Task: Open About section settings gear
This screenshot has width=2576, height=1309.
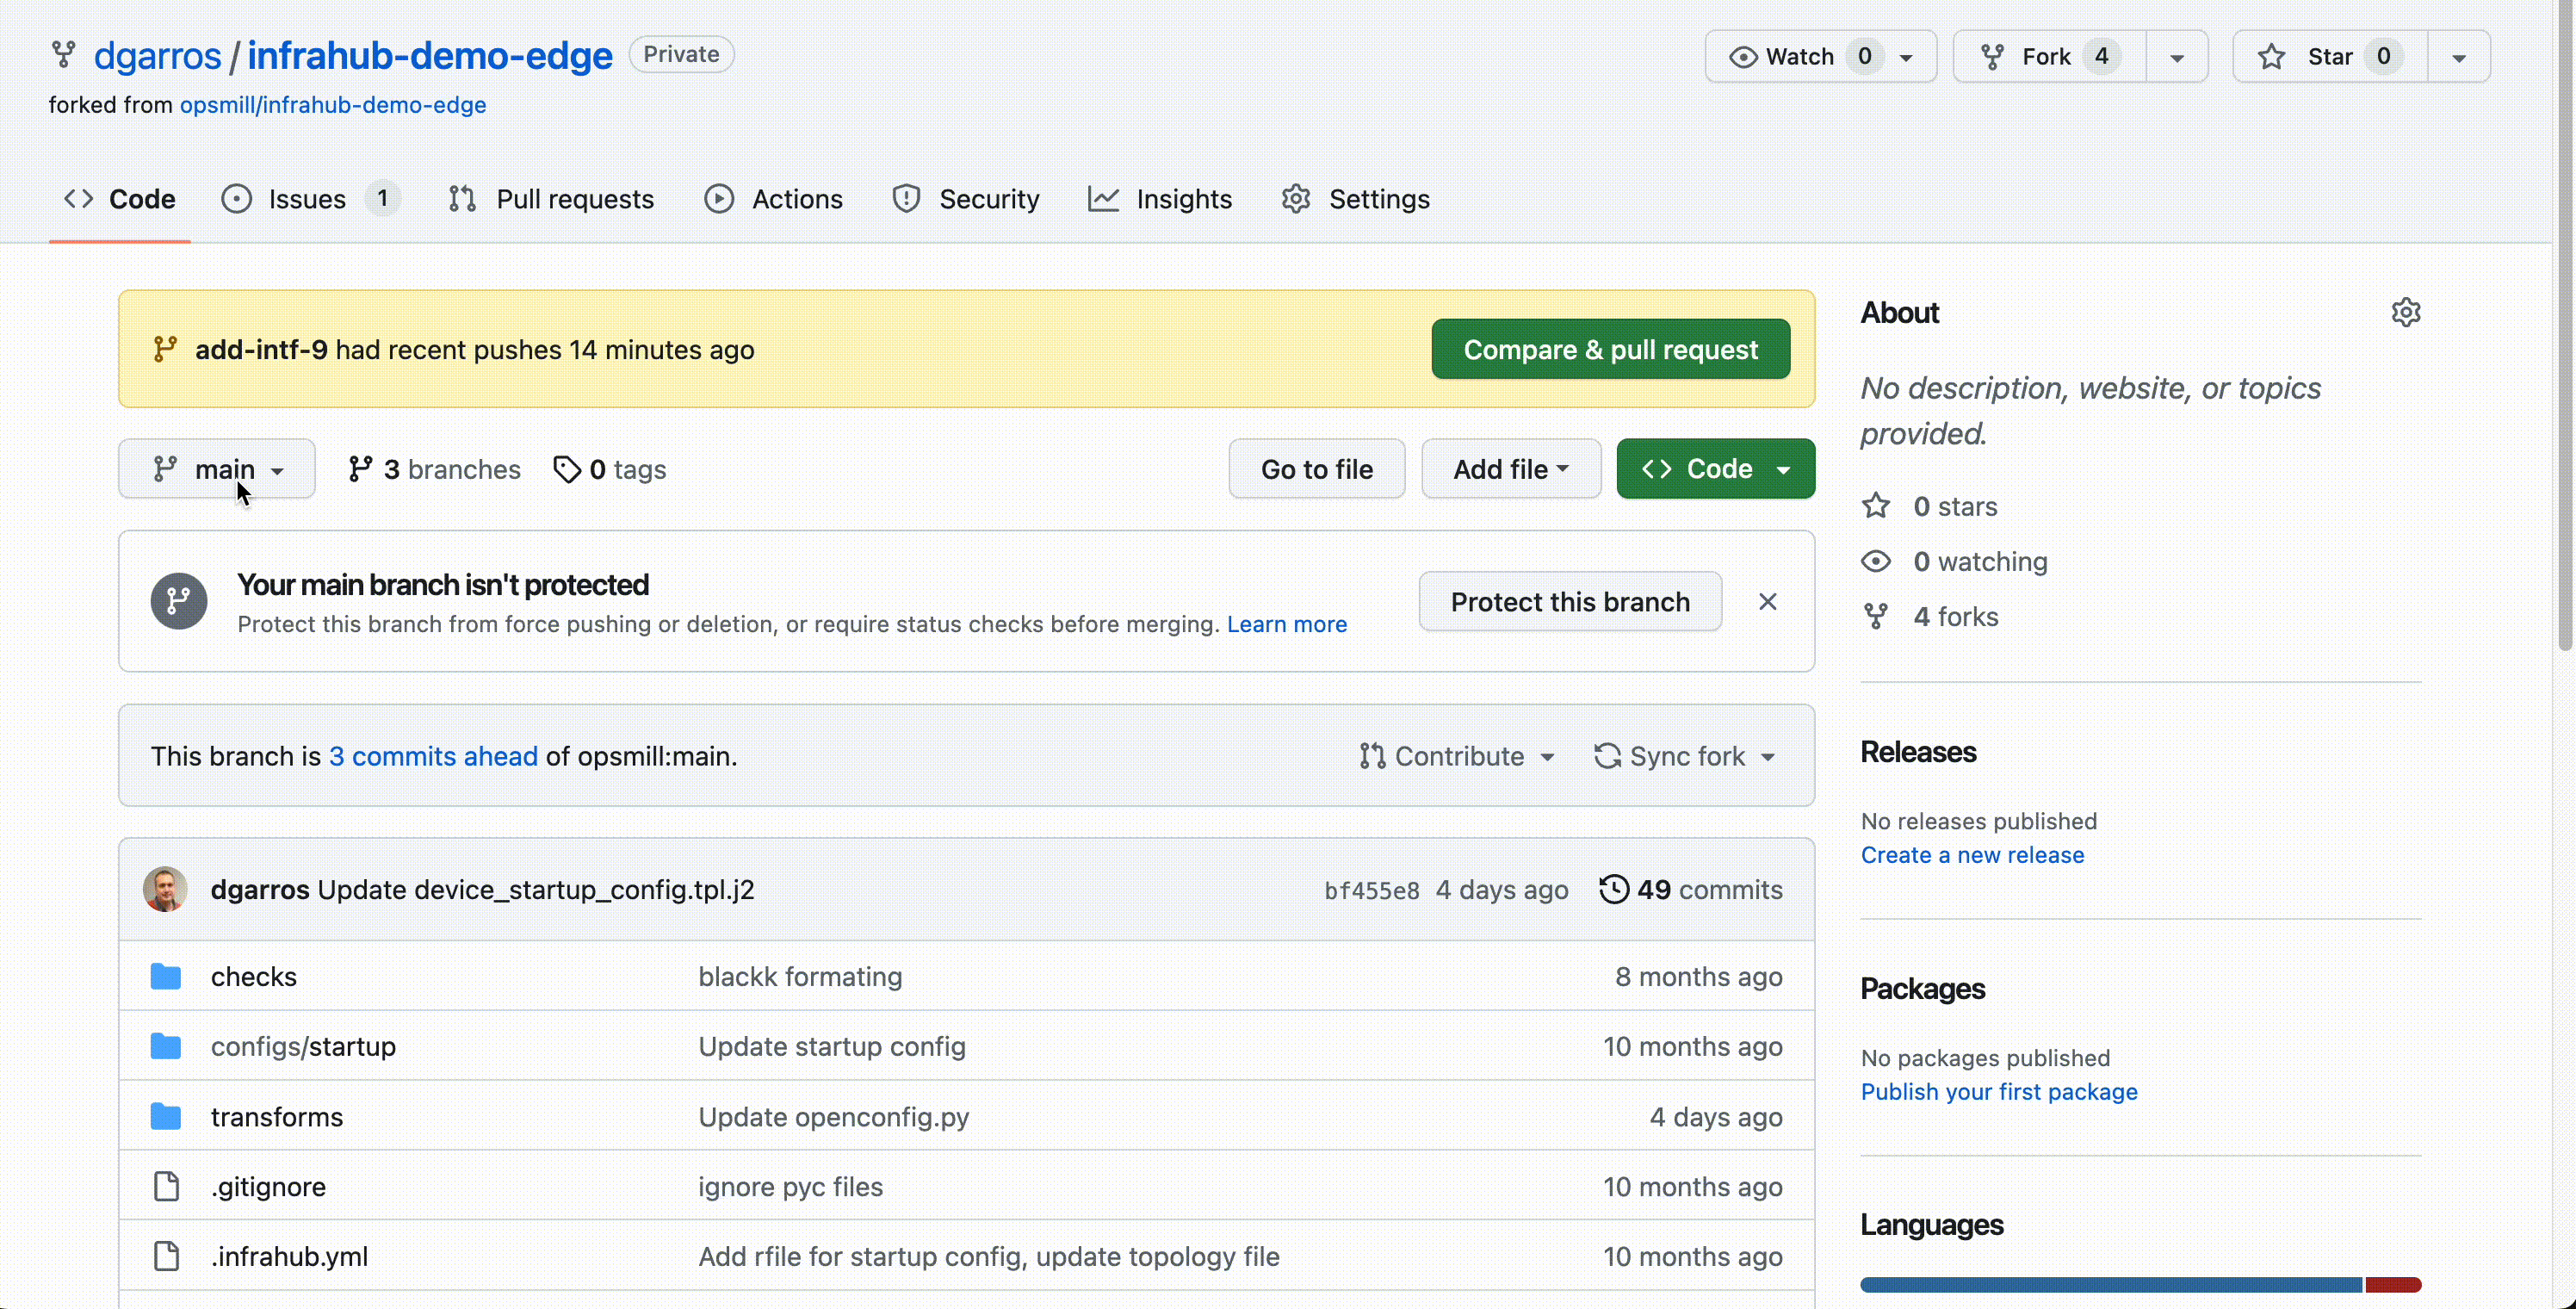Action: point(2406,312)
